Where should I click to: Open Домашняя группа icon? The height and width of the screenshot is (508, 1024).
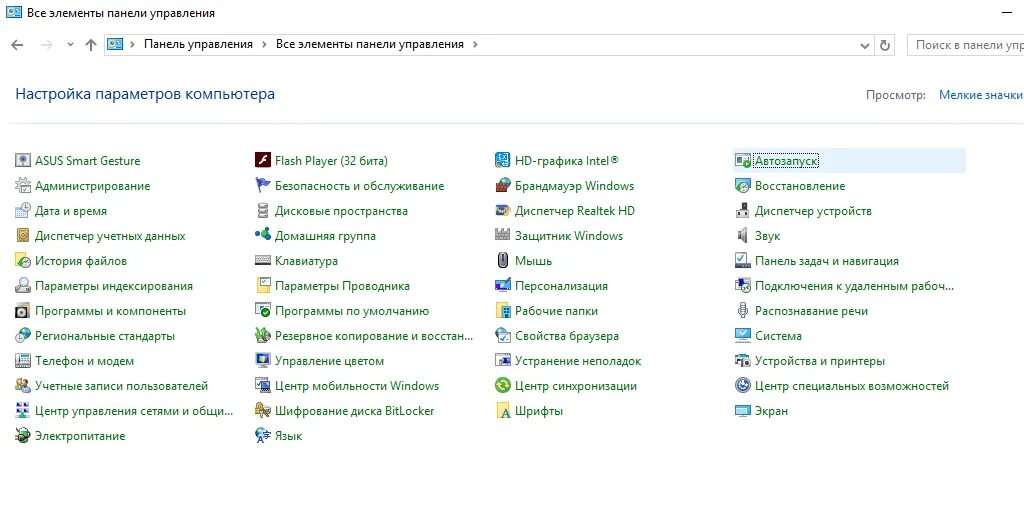[x=263, y=236]
